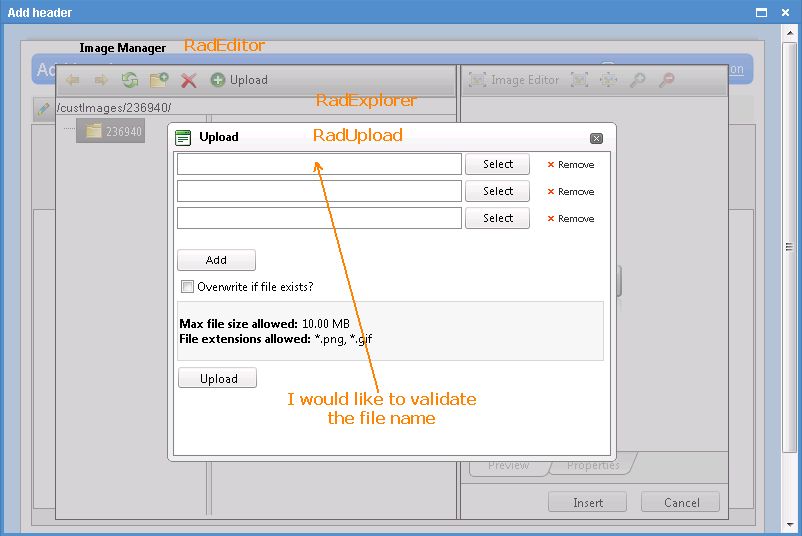802x536 pixels.
Task: Click the Upload button in the Upload dialog
Action: (217, 378)
